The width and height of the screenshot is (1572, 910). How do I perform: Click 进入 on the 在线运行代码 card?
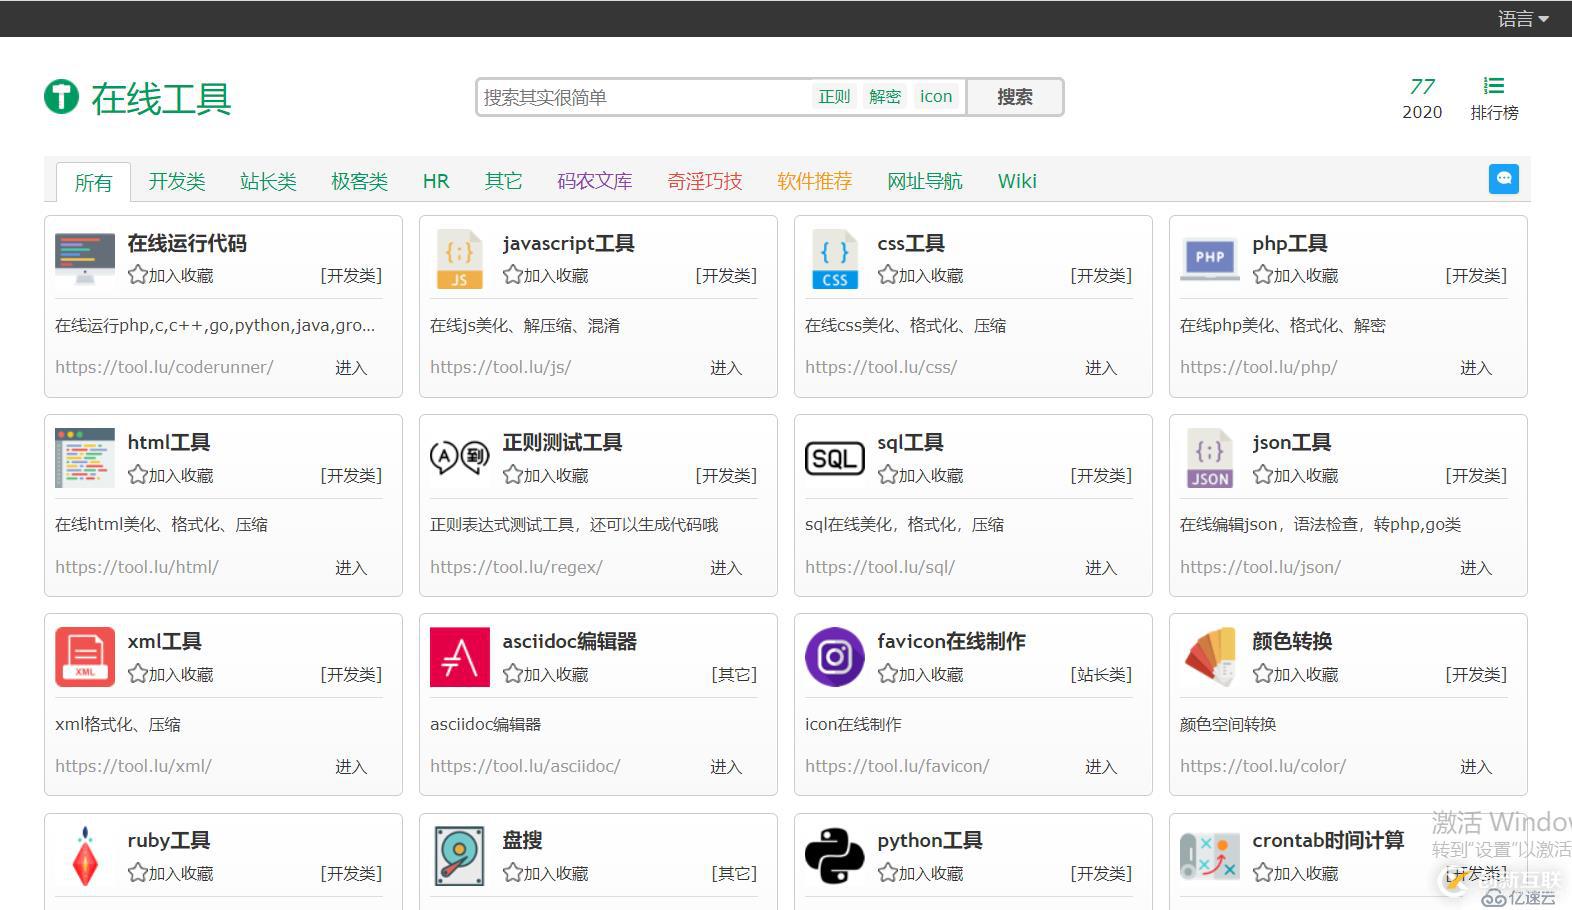click(351, 368)
